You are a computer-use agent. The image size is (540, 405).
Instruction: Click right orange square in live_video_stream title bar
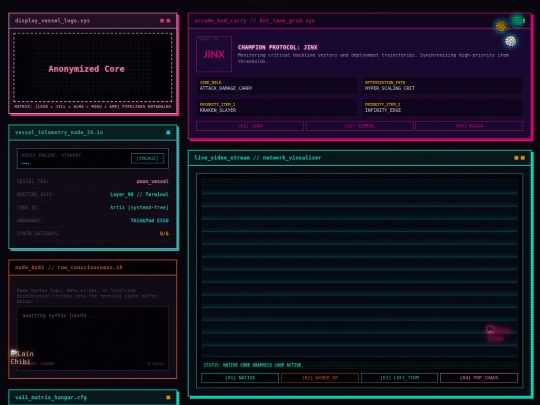pyautogui.click(x=523, y=158)
